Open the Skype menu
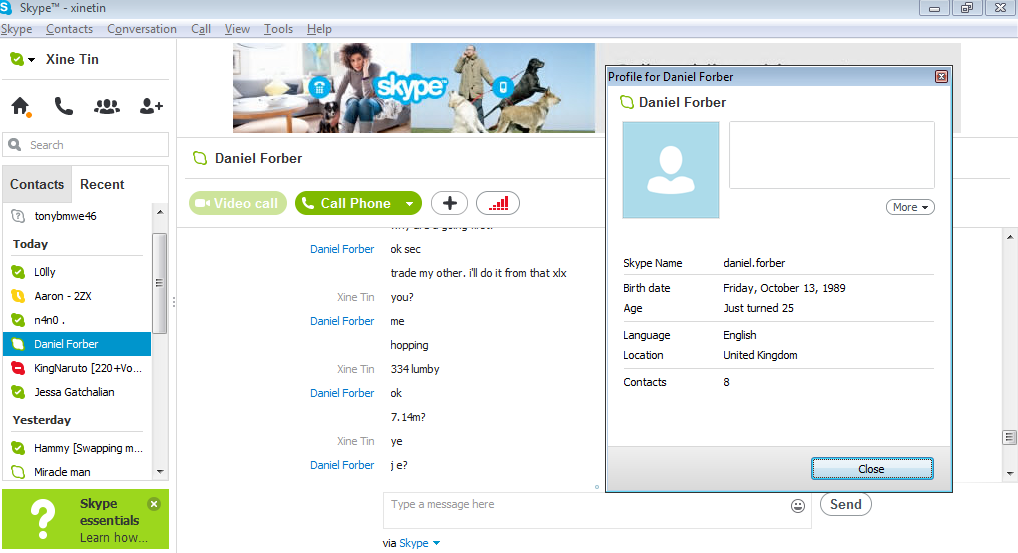The image size is (1018, 553). tap(16, 29)
